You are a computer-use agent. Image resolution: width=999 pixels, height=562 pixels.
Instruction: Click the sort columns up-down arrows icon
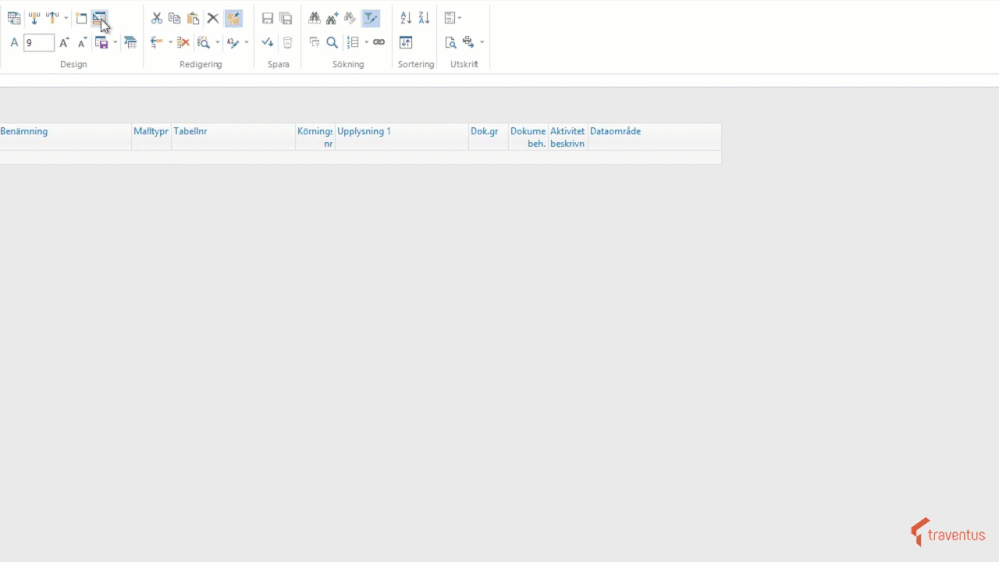(406, 43)
